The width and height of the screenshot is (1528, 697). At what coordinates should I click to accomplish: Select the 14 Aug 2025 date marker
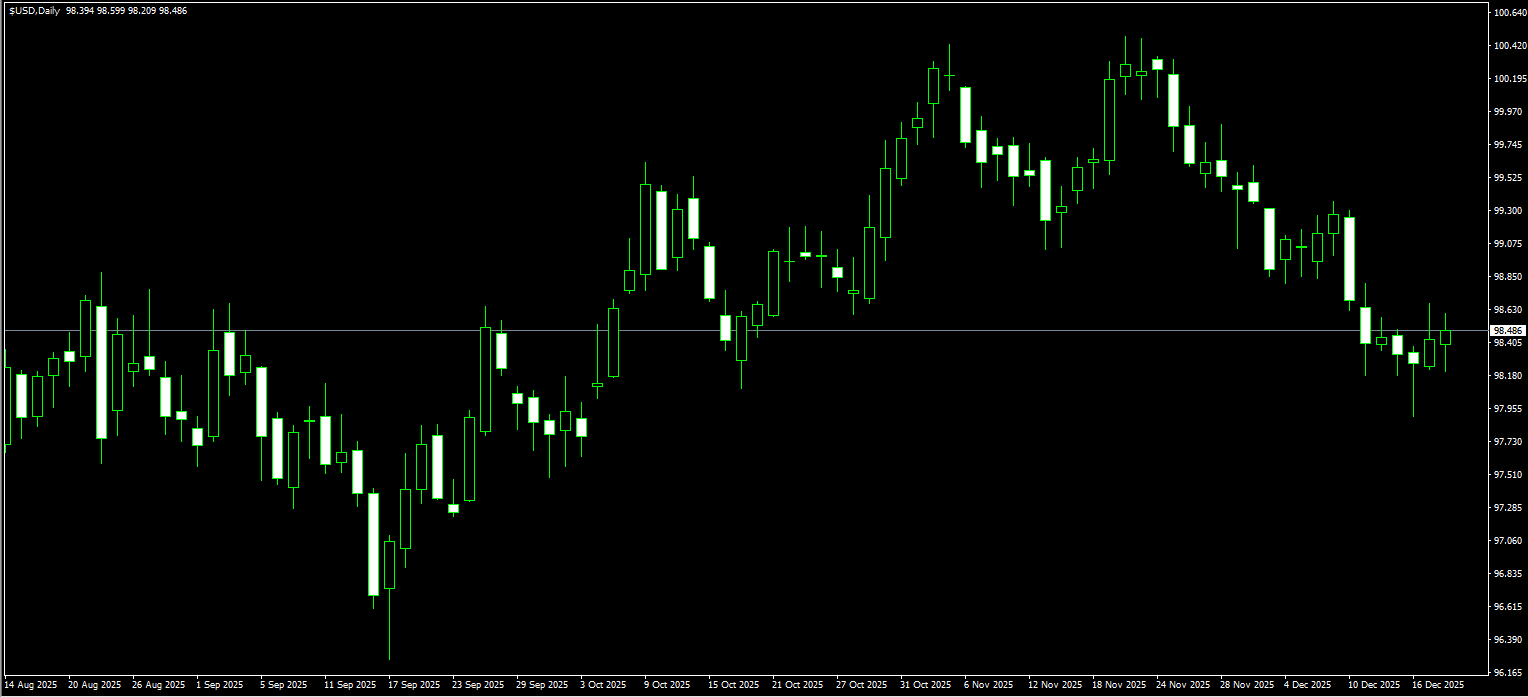point(31,685)
